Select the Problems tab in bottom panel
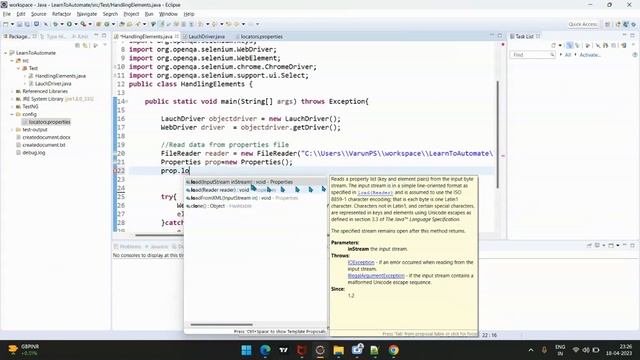This screenshot has width=640, height=360. coord(127,247)
